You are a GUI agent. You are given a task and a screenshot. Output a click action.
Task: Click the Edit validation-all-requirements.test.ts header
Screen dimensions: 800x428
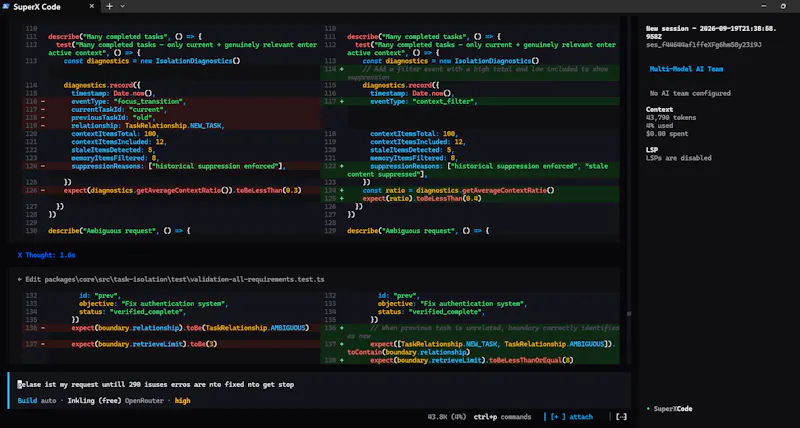171,279
